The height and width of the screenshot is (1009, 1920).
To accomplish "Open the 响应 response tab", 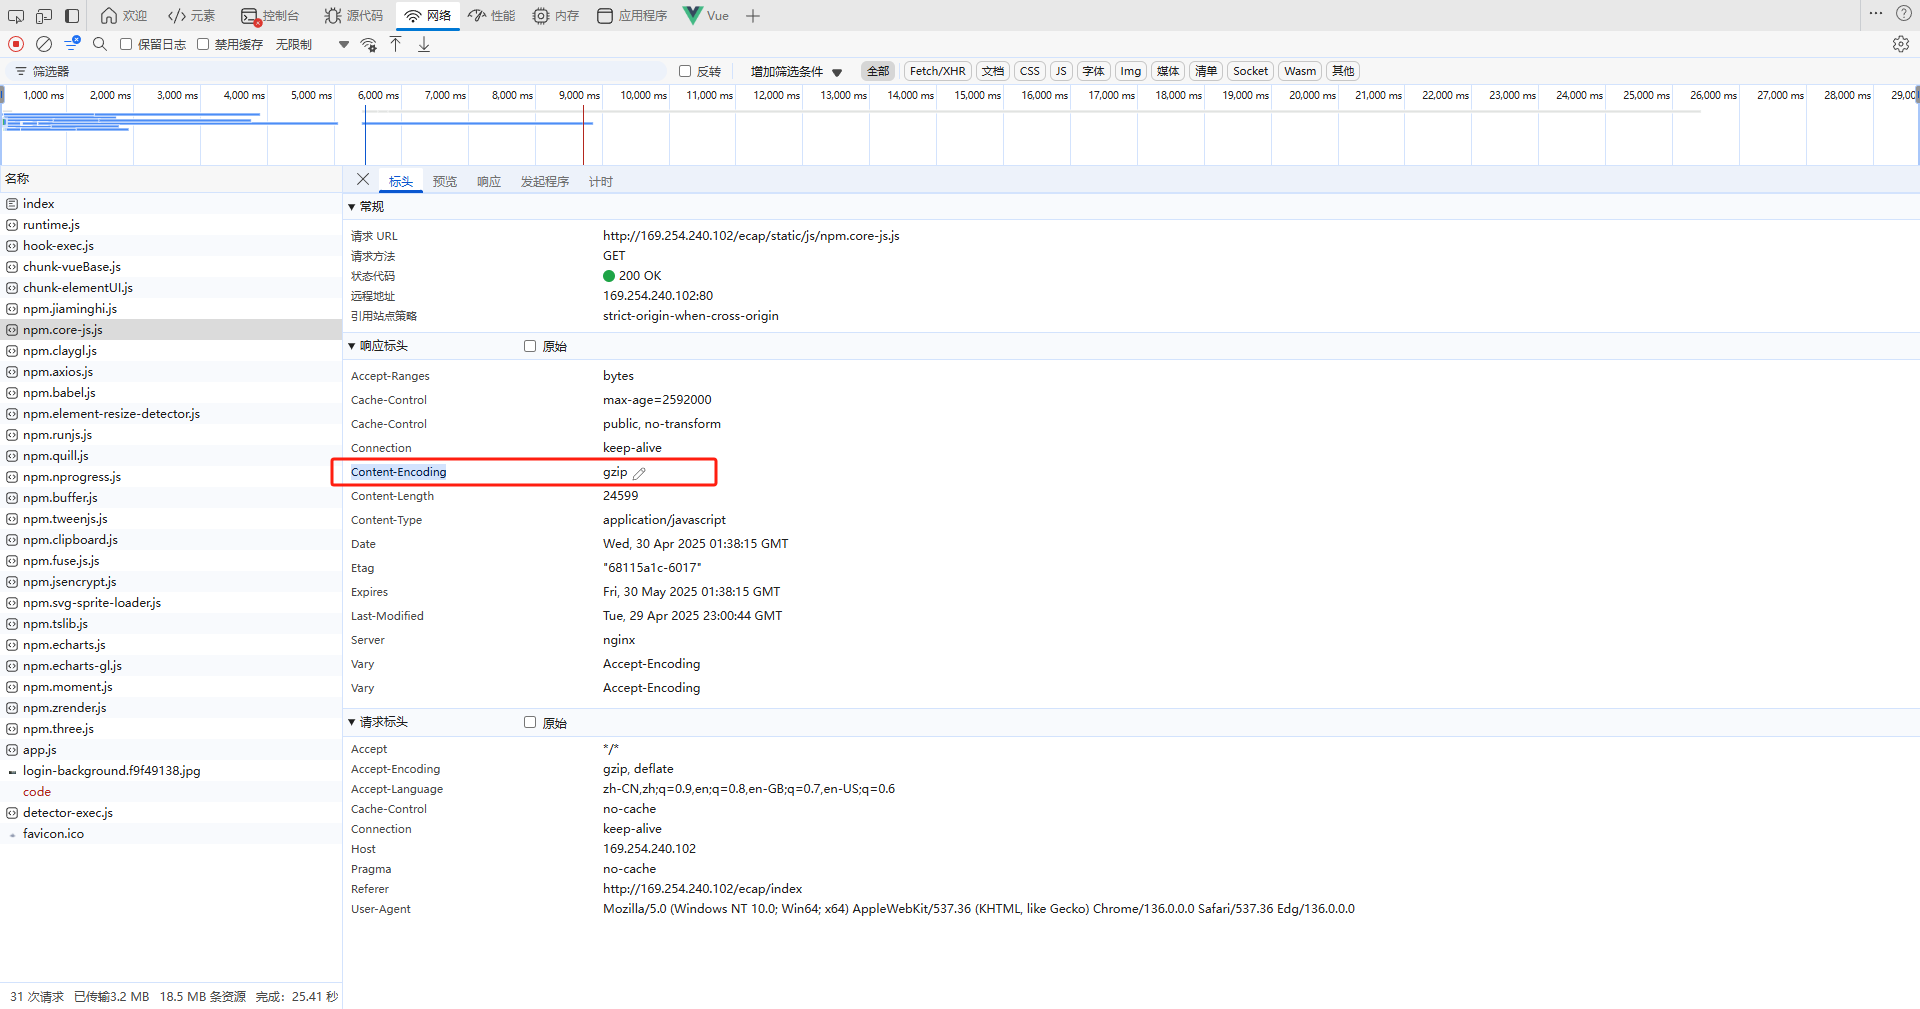I will [x=489, y=181].
